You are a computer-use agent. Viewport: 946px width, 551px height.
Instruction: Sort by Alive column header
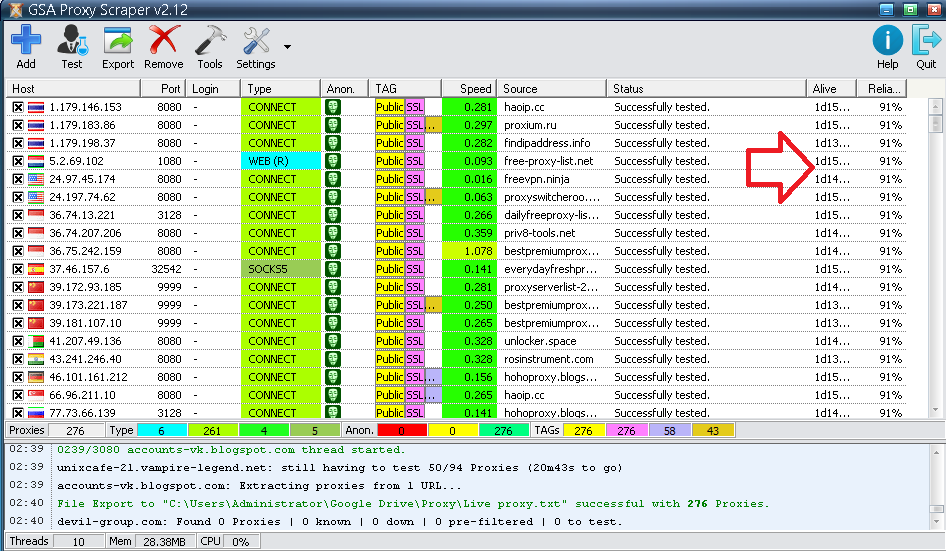click(831, 89)
